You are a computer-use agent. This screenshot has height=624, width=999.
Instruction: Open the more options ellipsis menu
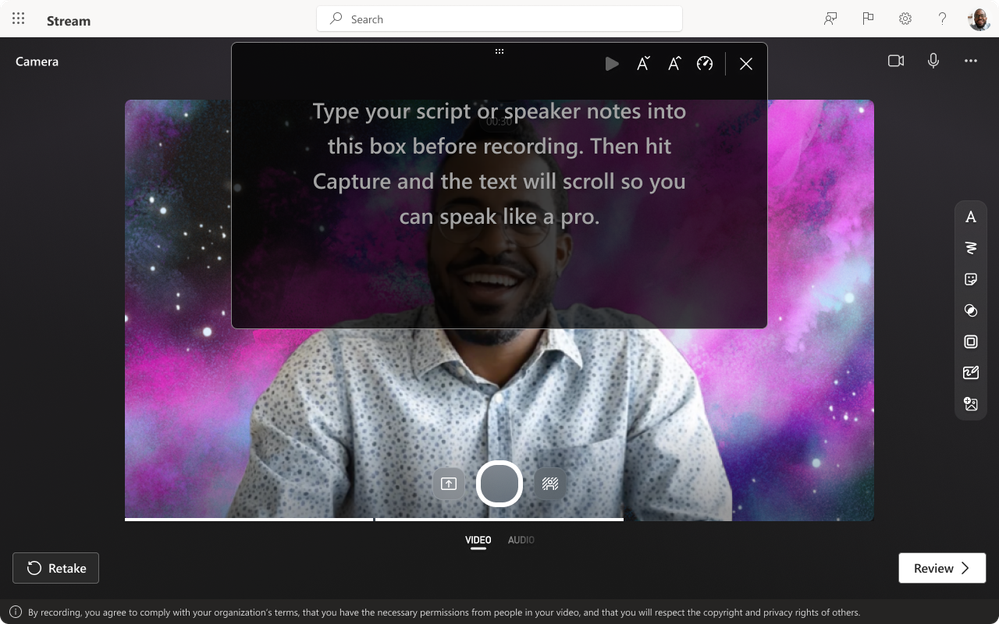pyautogui.click(x=970, y=61)
